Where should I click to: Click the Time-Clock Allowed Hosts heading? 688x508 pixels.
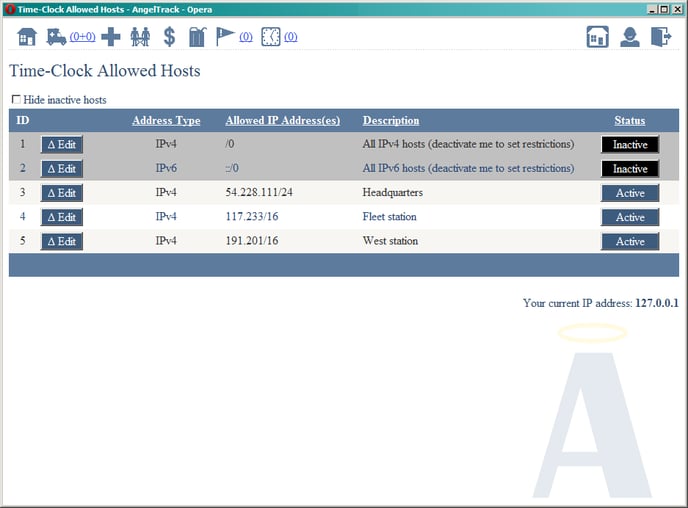(x=104, y=71)
